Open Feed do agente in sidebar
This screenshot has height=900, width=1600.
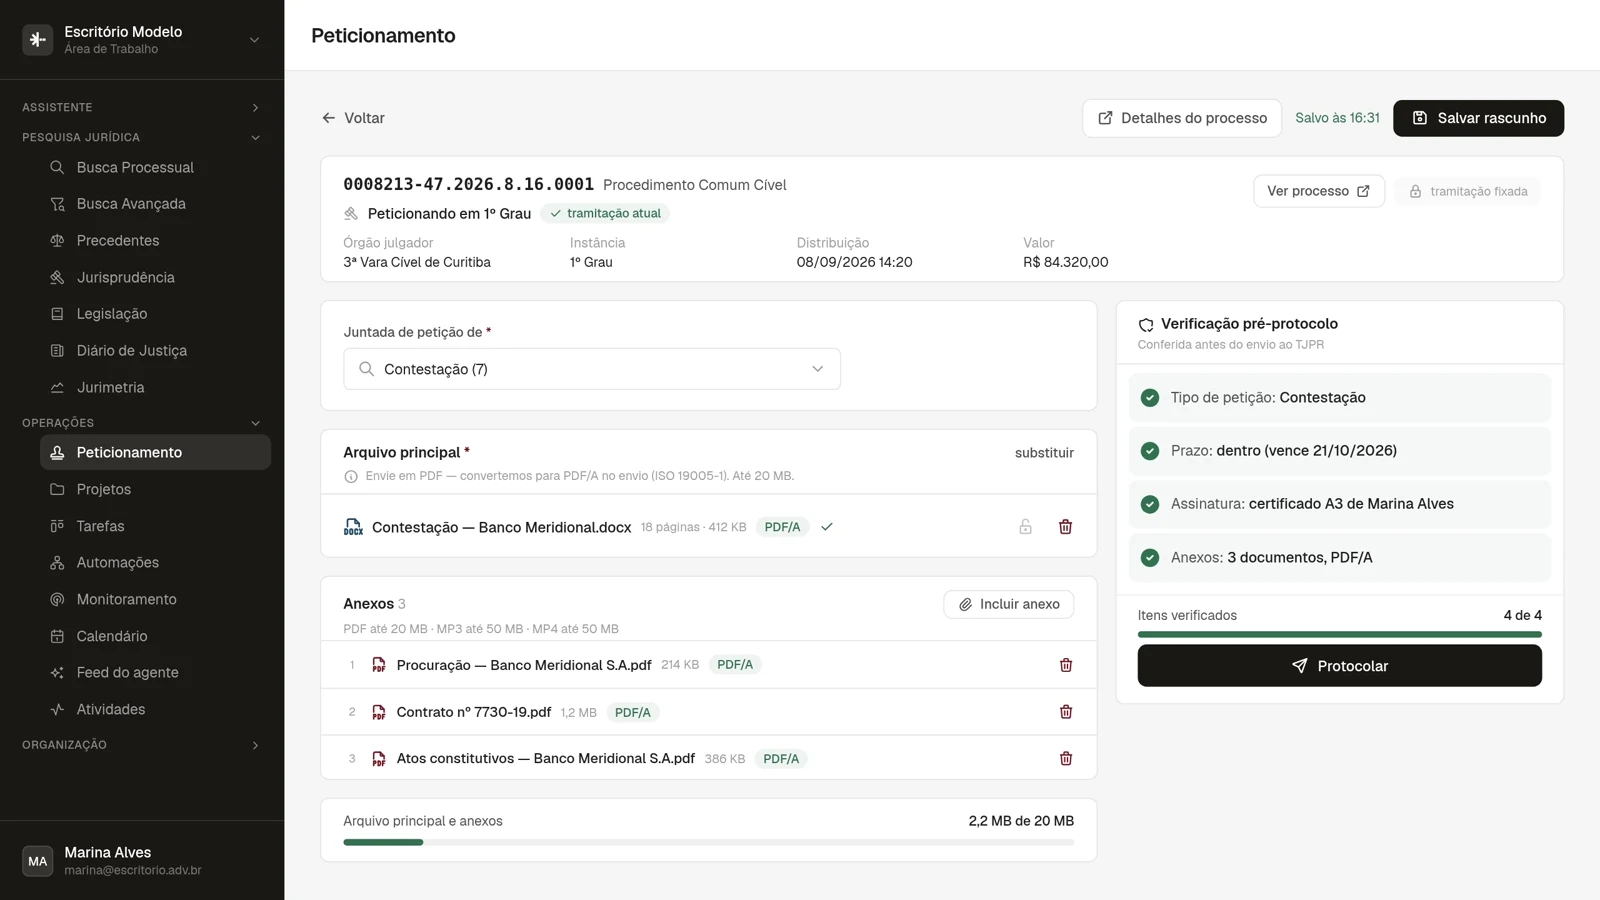(x=155, y=672)
